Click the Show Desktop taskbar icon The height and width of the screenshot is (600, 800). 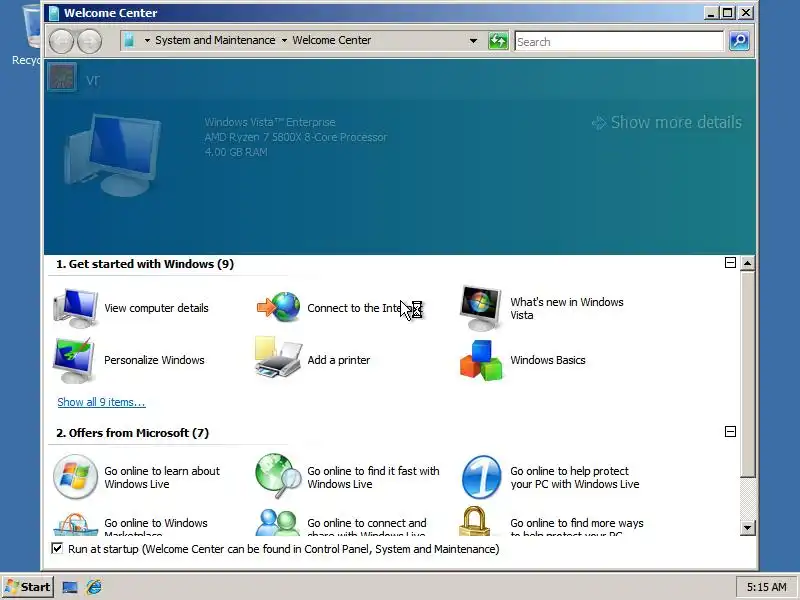[70, 587]
